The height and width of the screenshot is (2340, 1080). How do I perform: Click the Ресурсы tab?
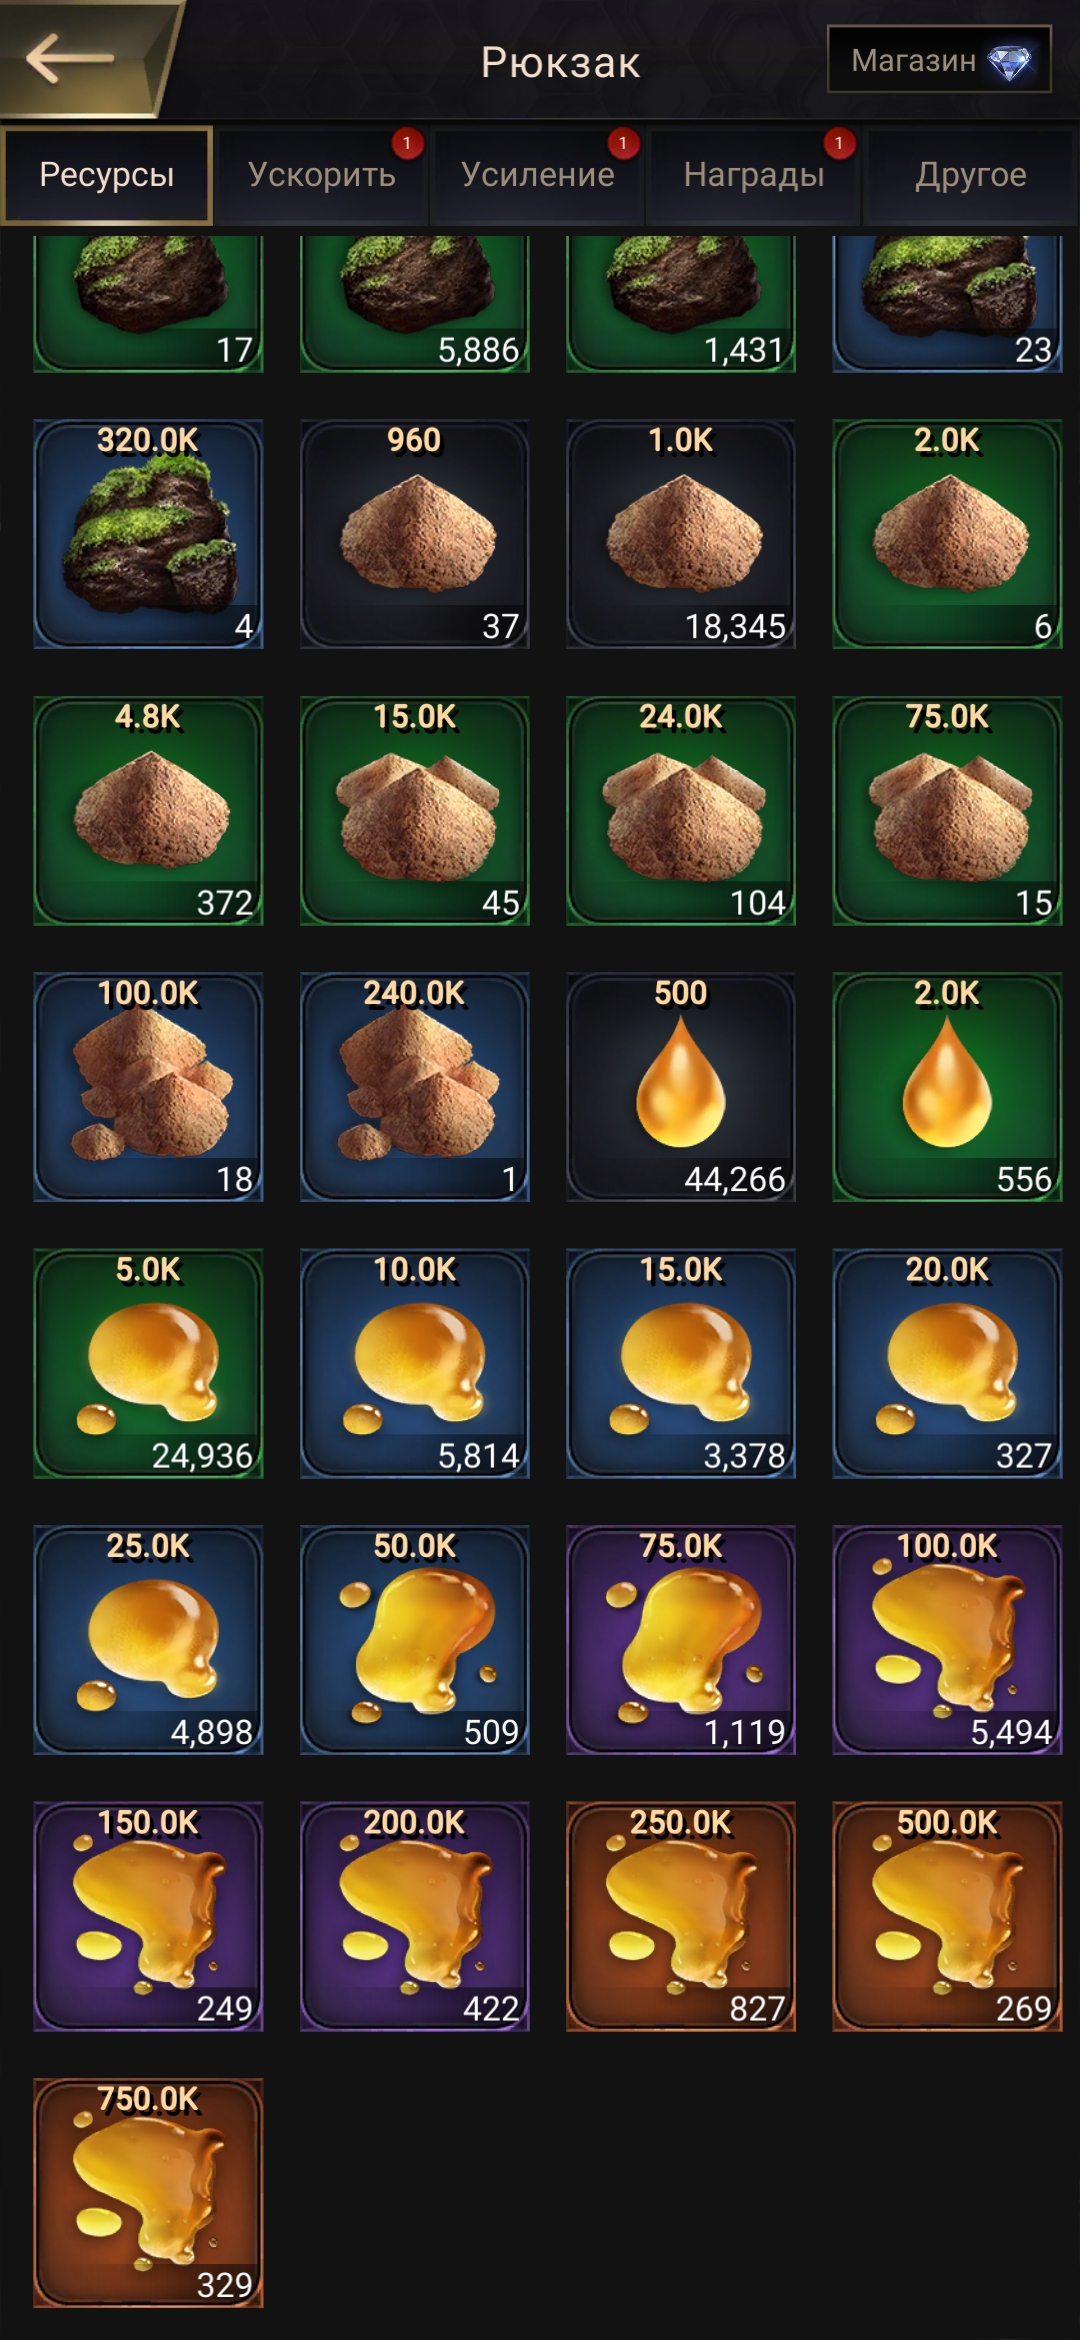coord(107,175)
